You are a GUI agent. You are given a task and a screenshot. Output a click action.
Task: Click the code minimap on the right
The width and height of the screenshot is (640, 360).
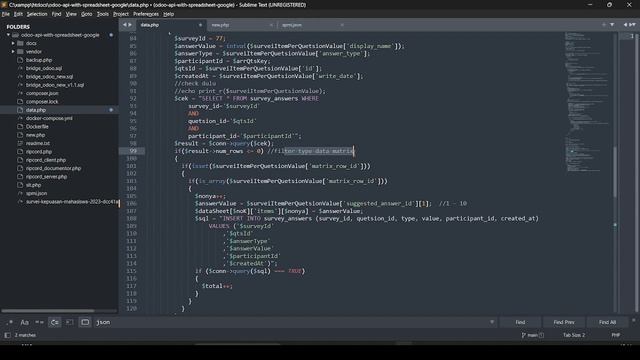[587, 102]
